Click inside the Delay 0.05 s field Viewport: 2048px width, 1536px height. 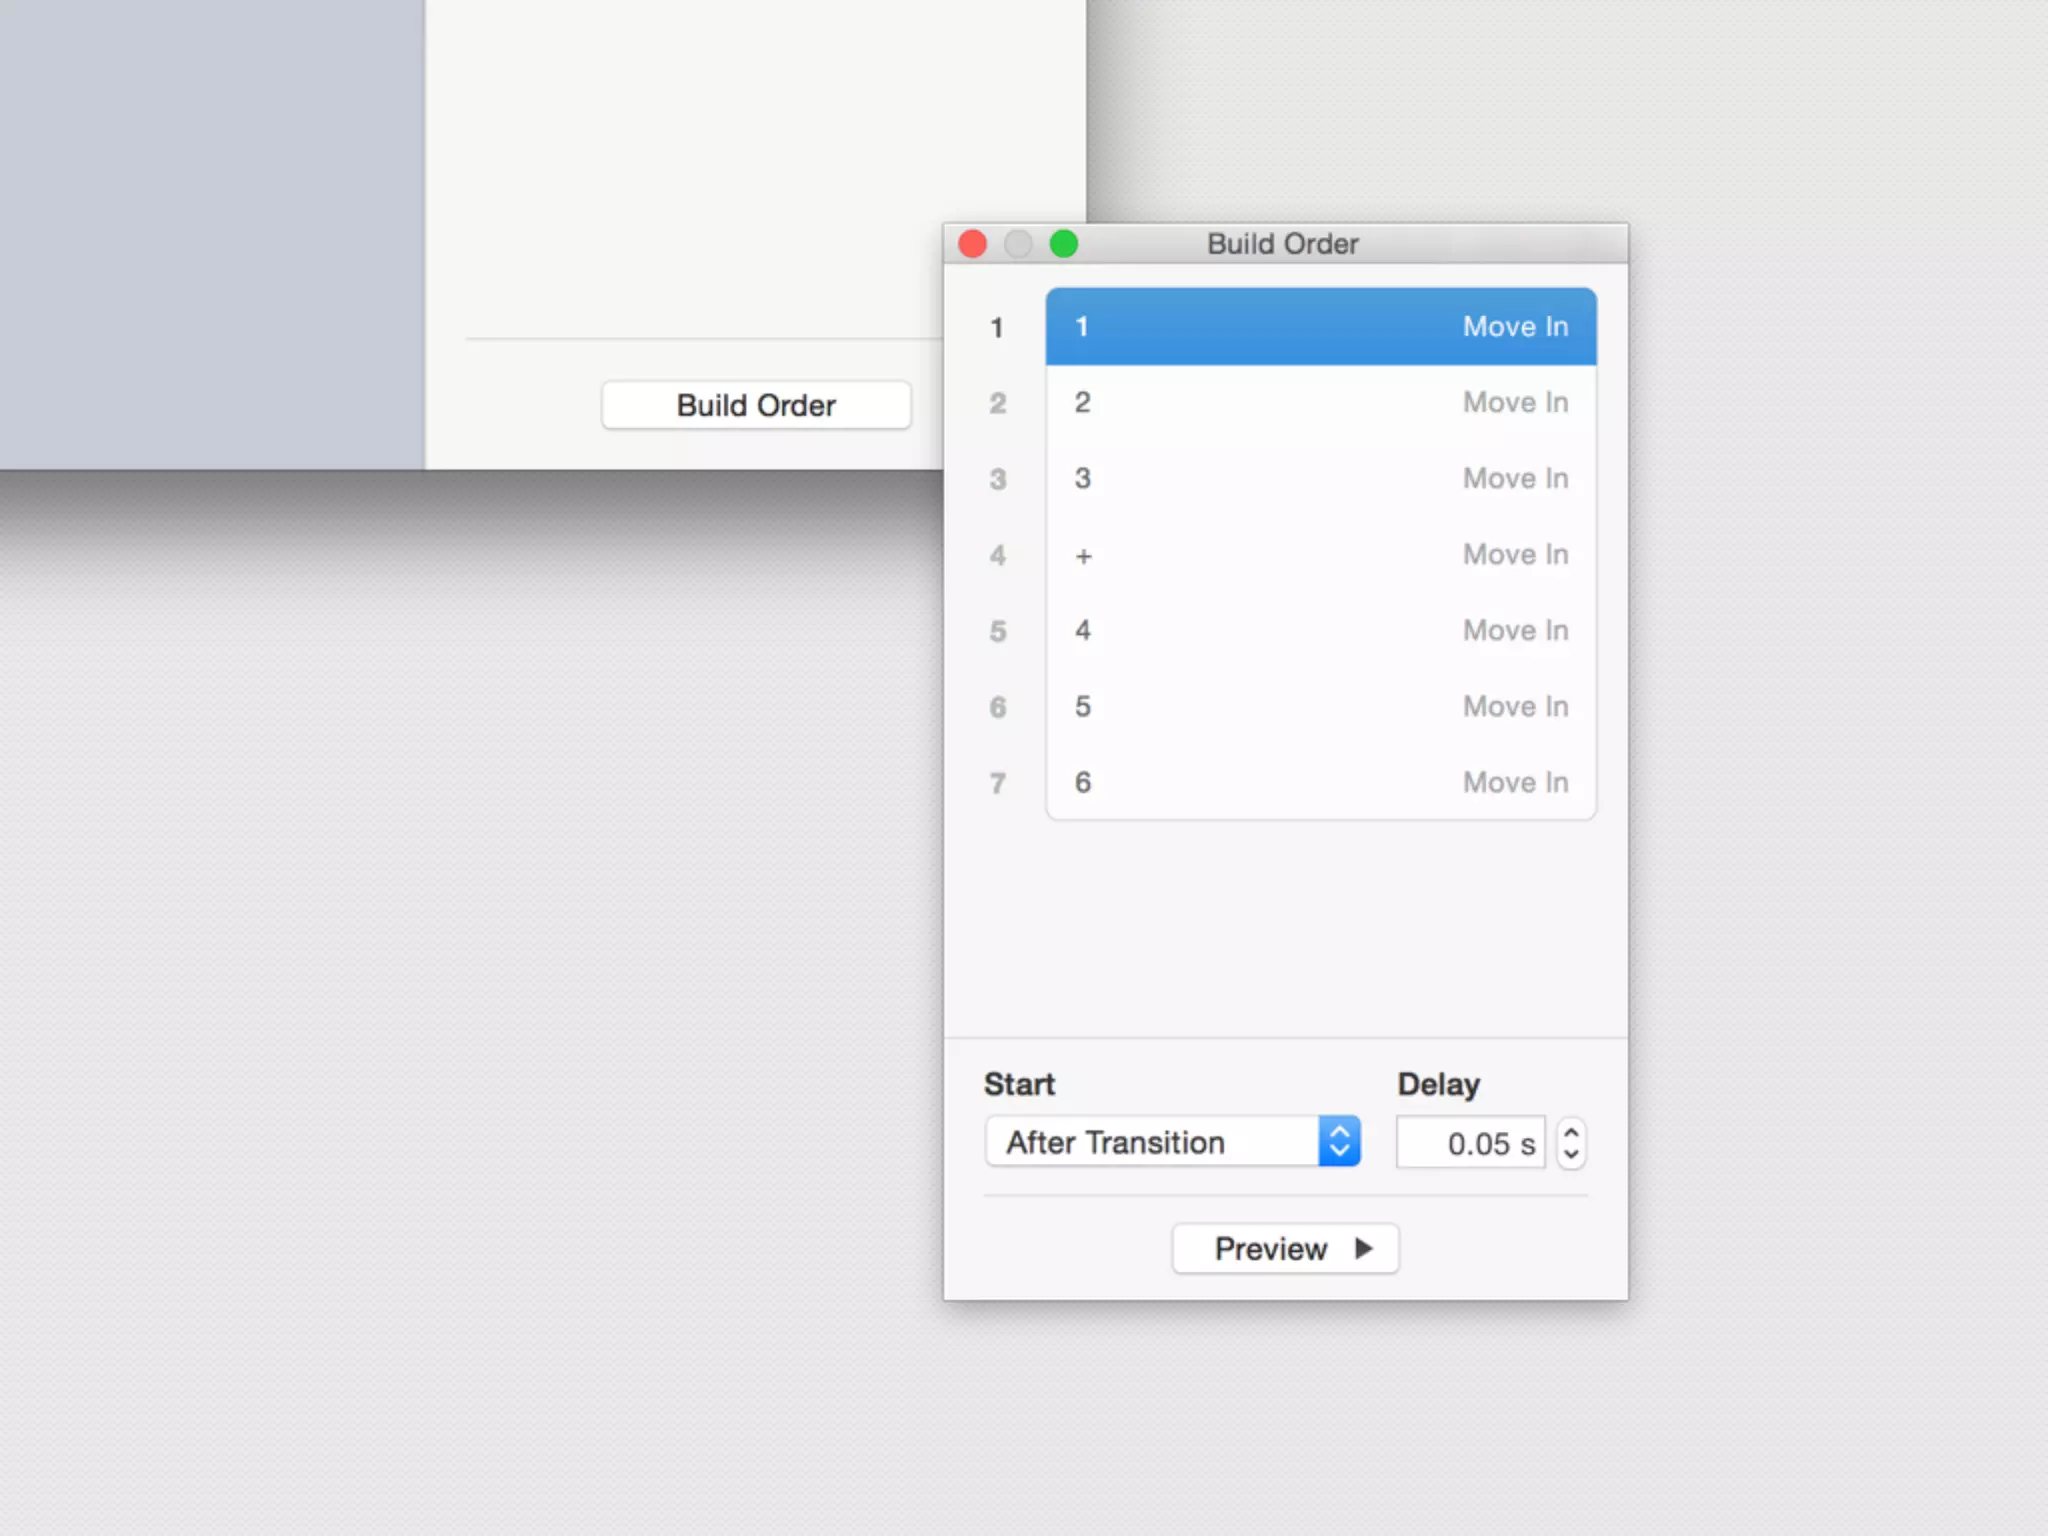coord(1472,1143)
